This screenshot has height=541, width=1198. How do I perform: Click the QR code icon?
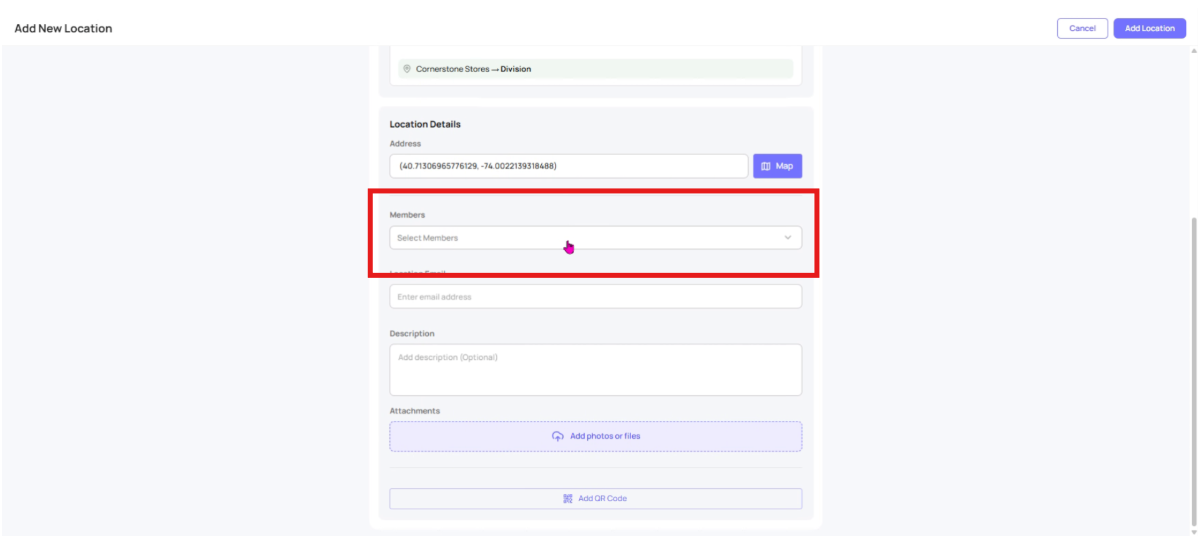567,498
